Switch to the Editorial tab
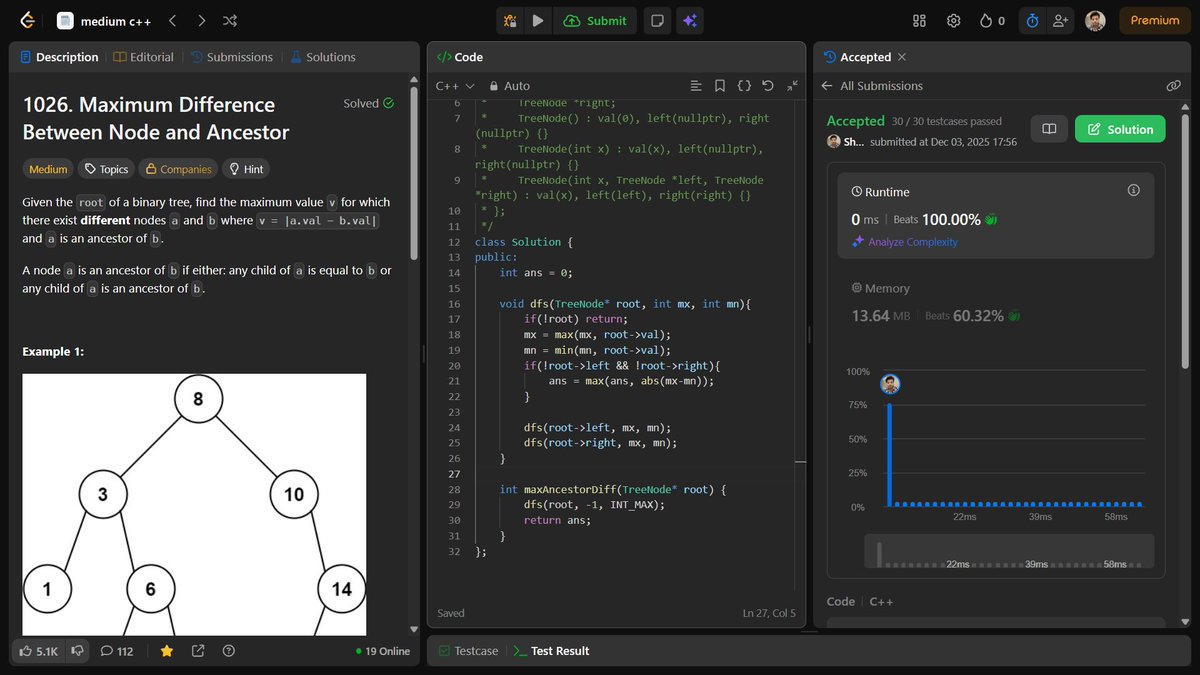The image size is (1200, 675). (143, 57)
